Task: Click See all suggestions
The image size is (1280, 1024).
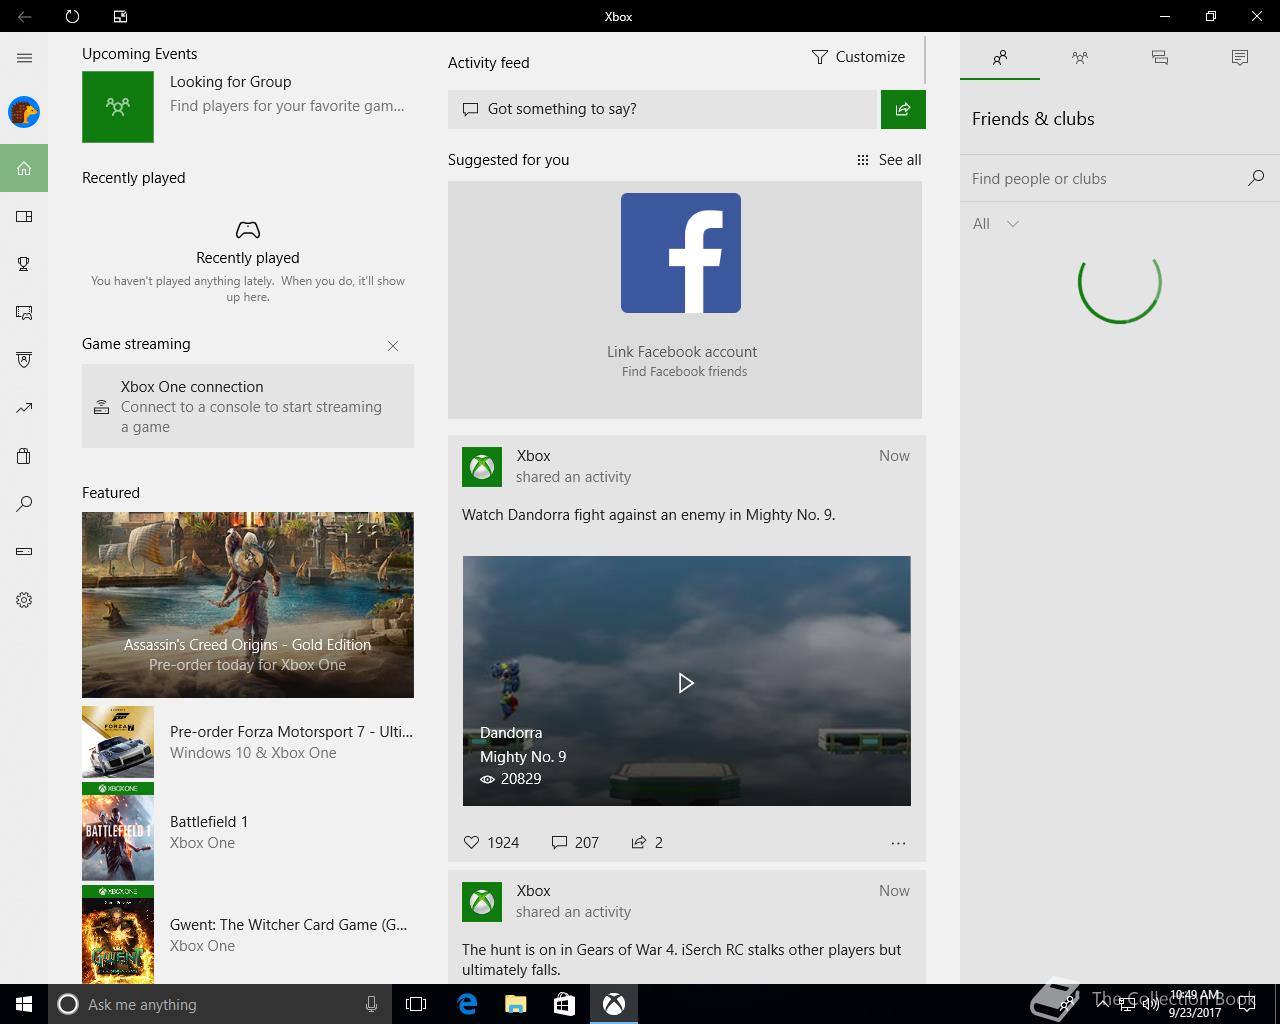Action: click(x=889, y=160)
